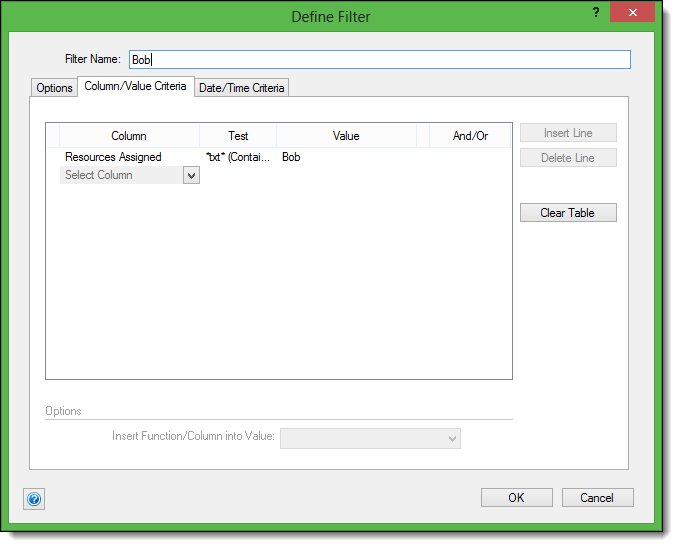Cancel the filter definition
Viewport: 678px width, 547px height.
point(597,498)
